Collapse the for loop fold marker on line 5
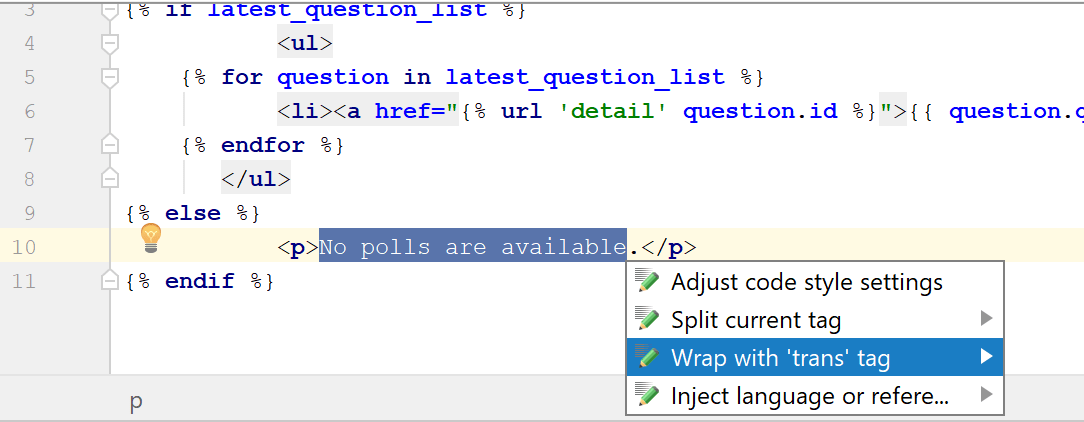Viewport: 1084px width, 422px height. [110, 77]
